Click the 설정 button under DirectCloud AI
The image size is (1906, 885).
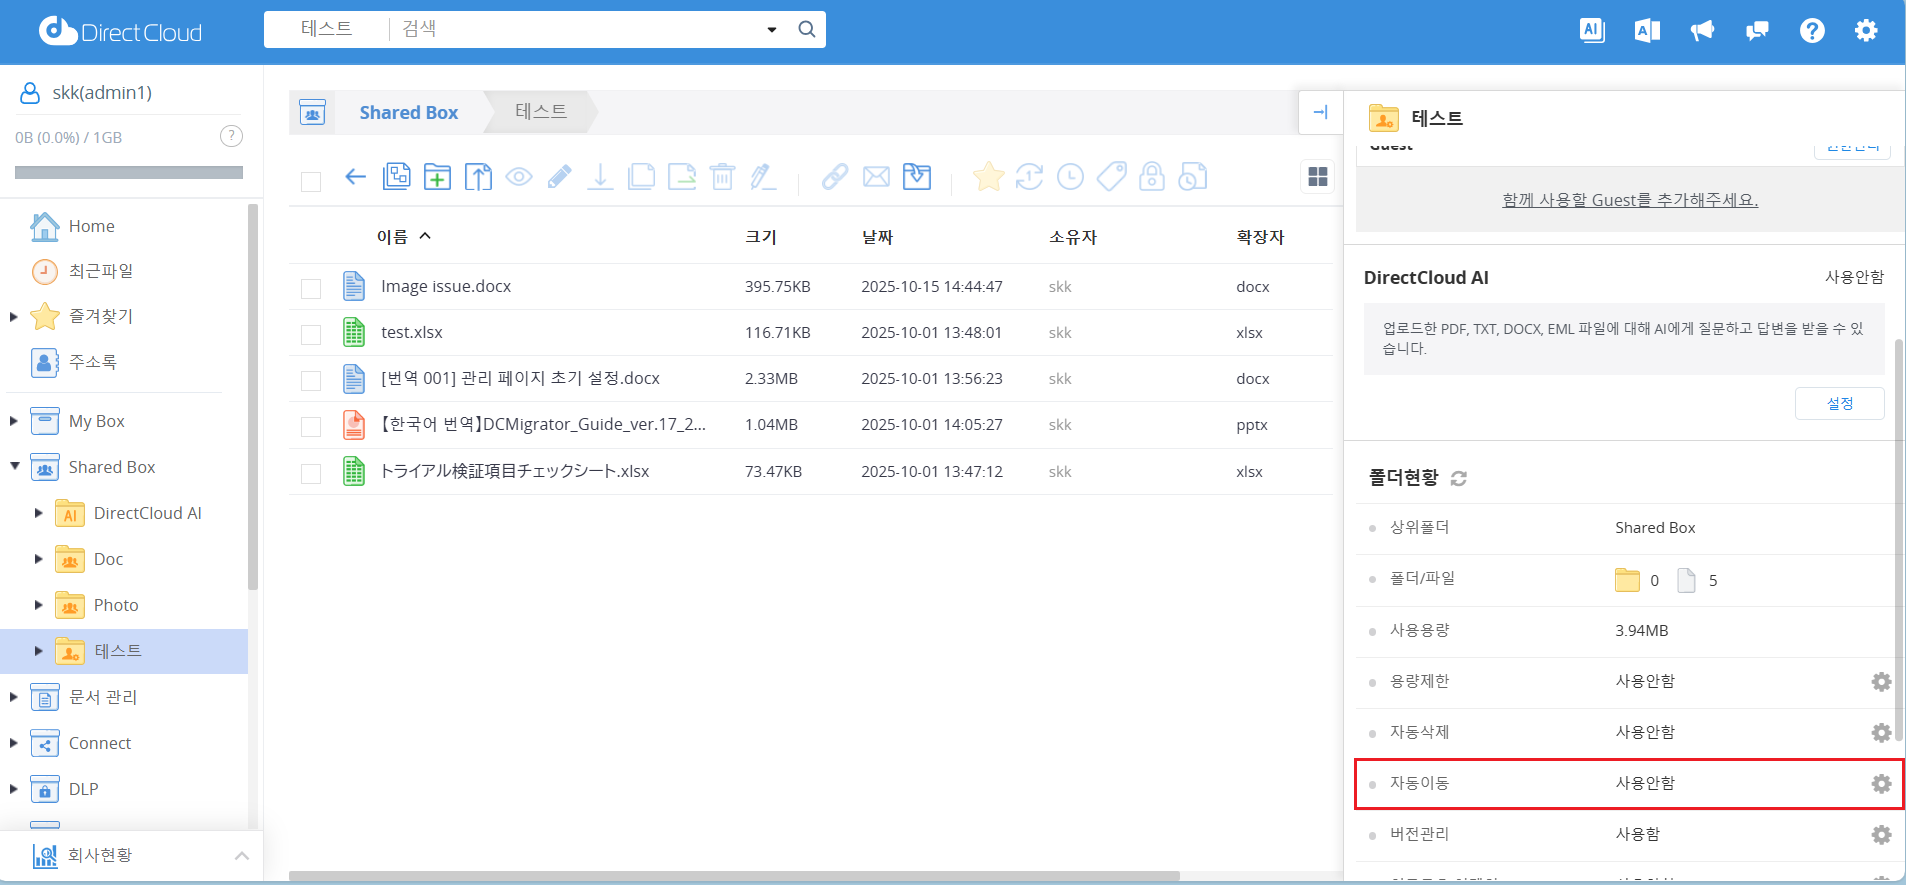pyautogui.click(x=1839, y=404)
